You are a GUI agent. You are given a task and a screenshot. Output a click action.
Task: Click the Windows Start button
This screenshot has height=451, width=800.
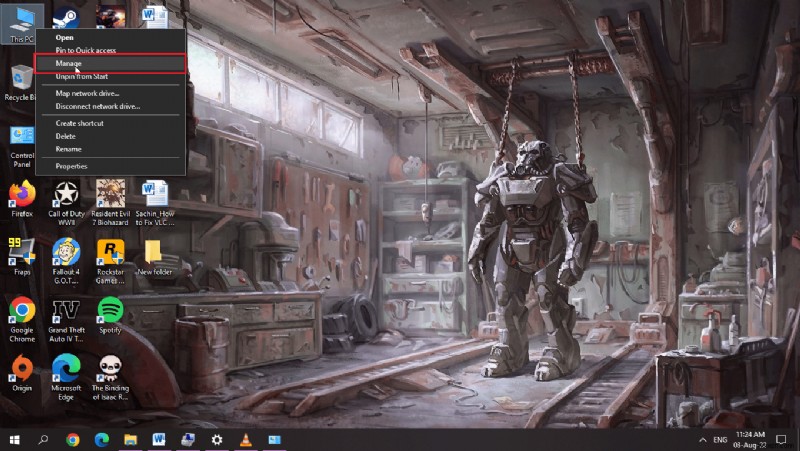pos(15,439)
